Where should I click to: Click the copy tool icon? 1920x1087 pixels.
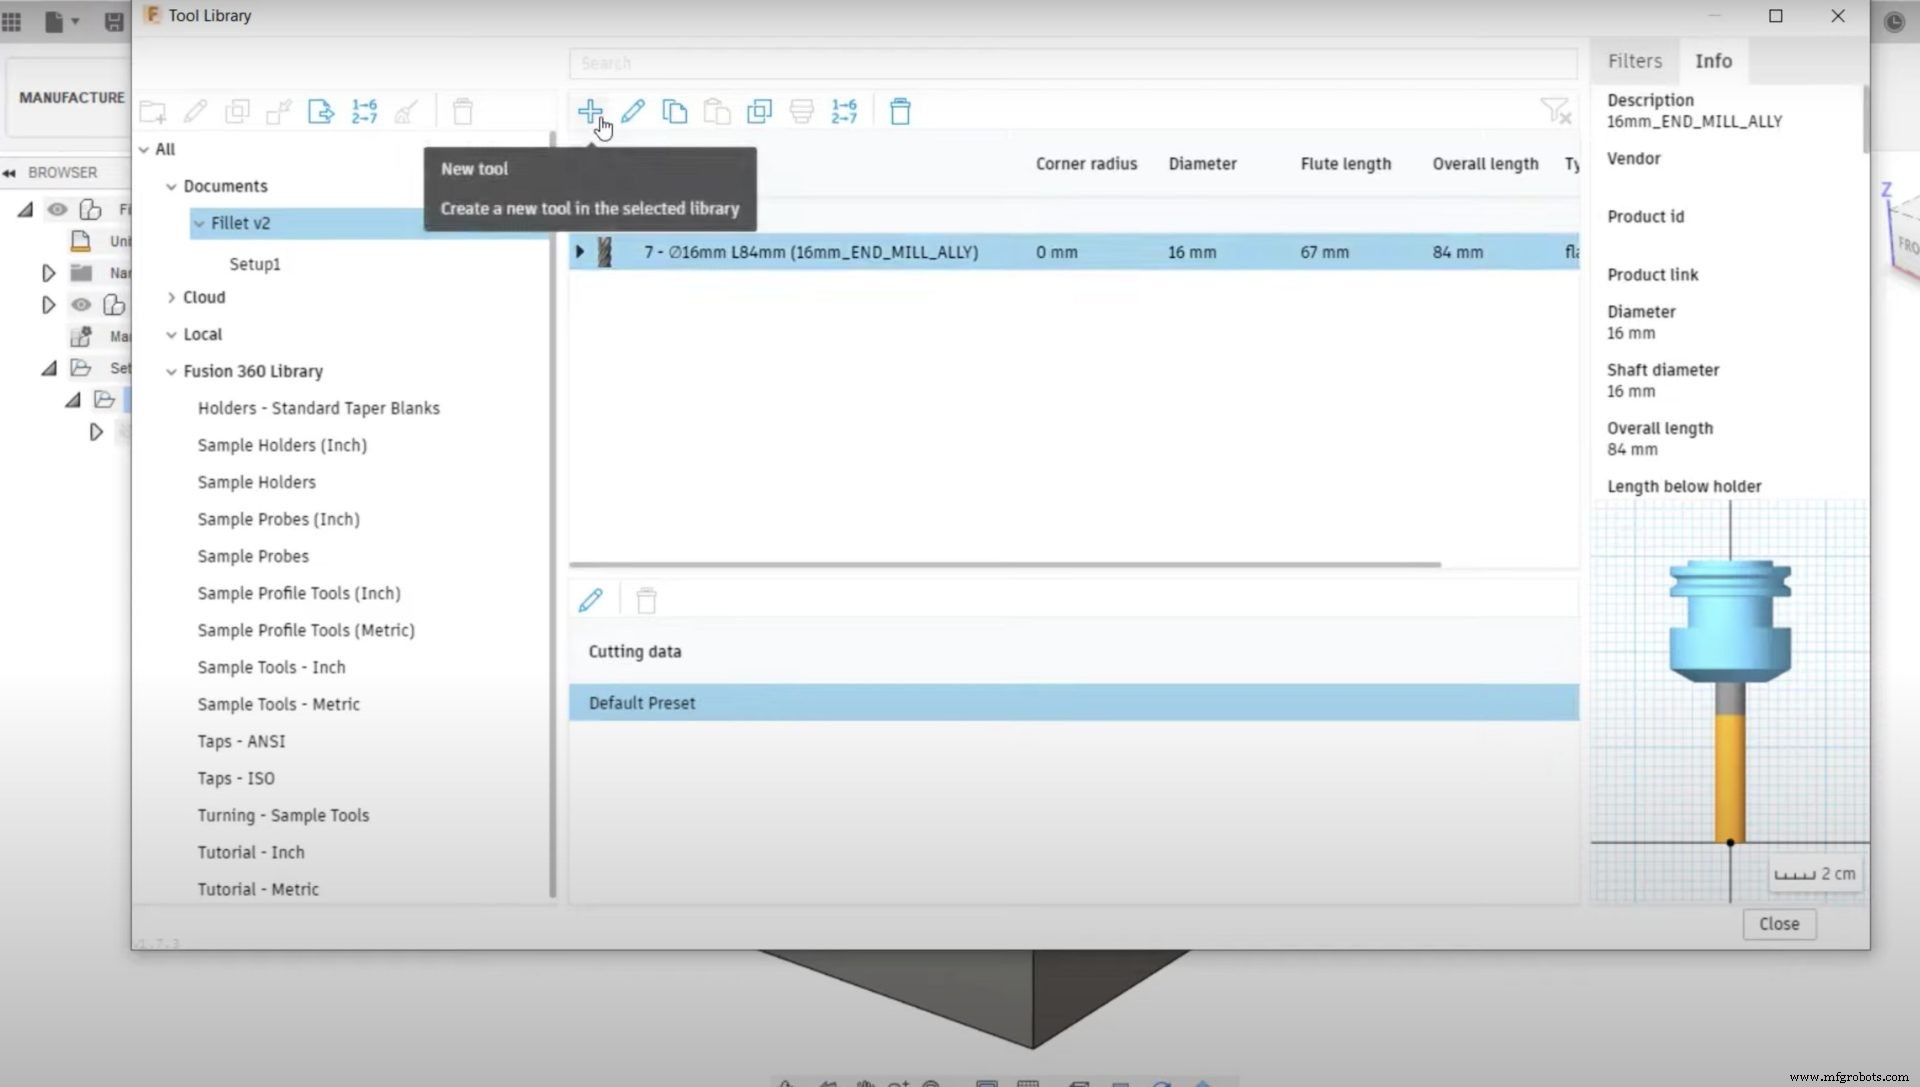pos(675,111)
